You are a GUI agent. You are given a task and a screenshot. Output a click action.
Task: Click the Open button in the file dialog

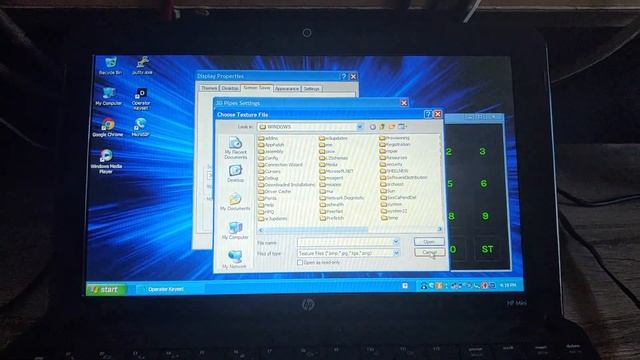coord(429,242)
